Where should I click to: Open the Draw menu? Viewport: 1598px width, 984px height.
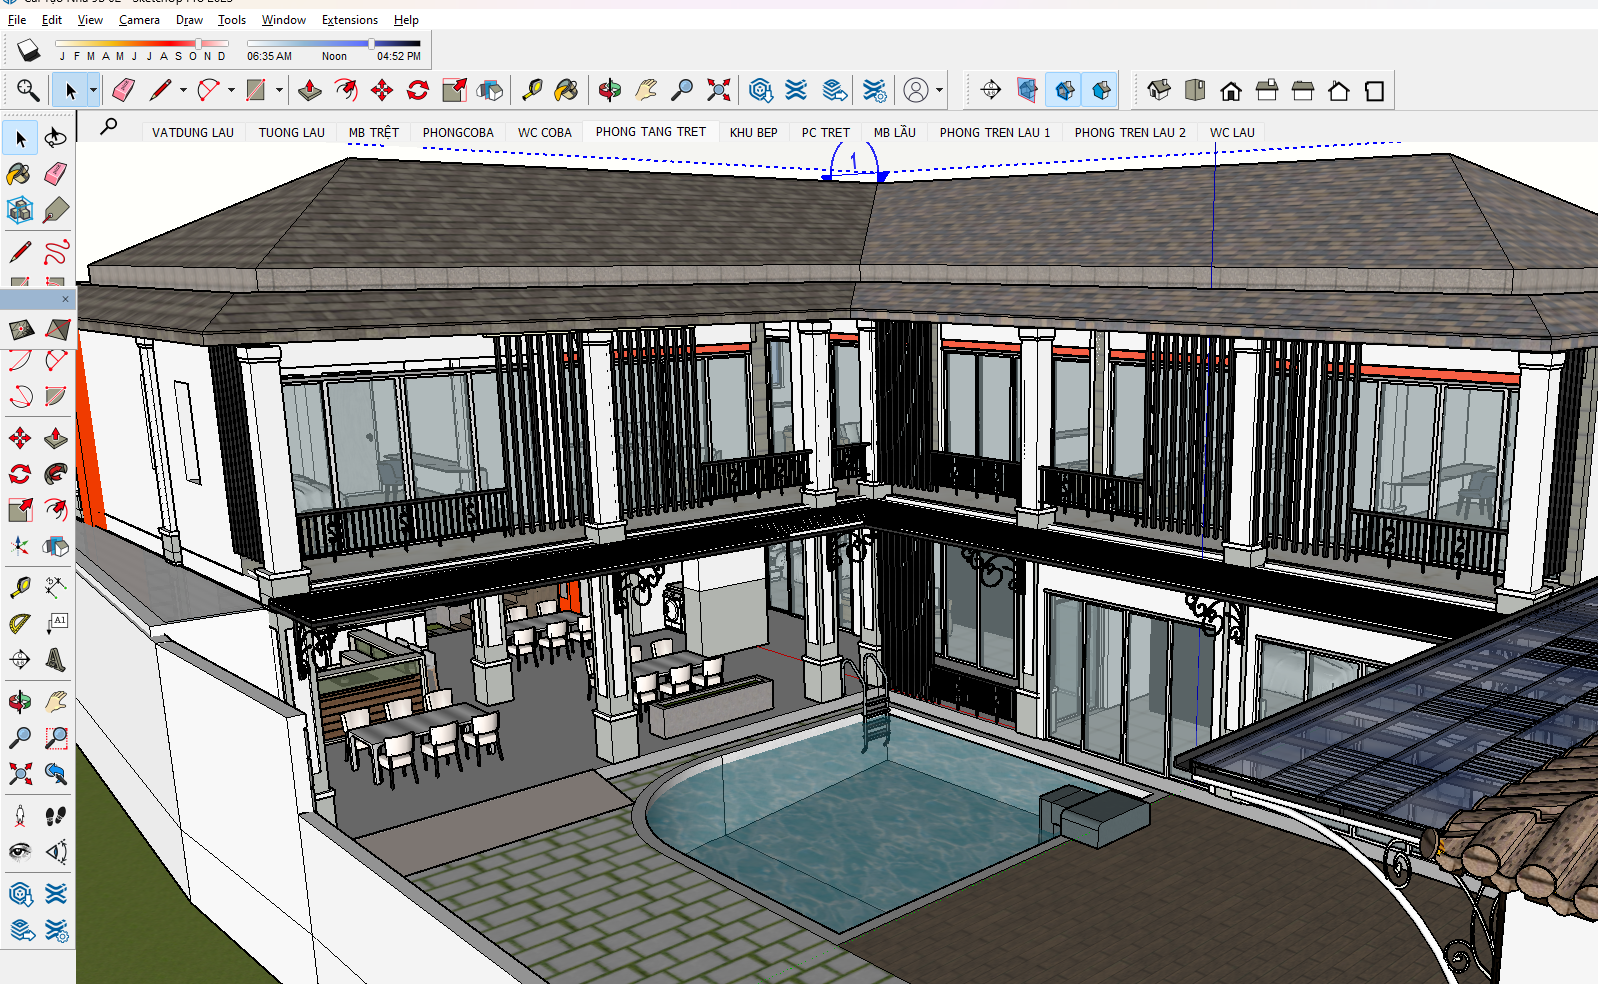[x=189, y=20]
